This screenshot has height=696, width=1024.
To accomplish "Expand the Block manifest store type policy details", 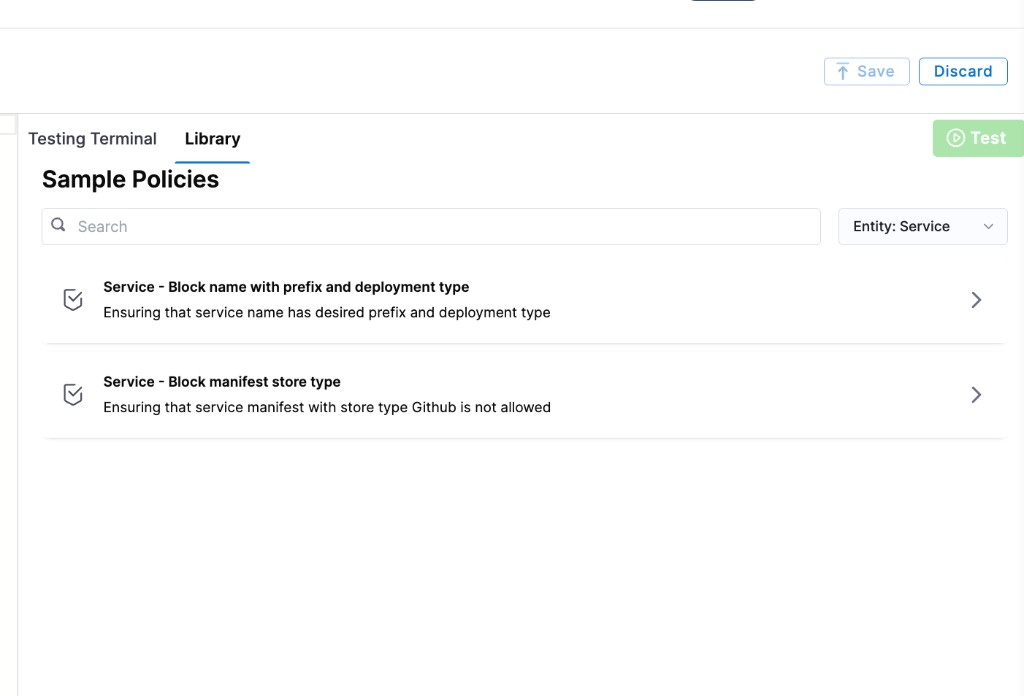I will tap(976, 394).
